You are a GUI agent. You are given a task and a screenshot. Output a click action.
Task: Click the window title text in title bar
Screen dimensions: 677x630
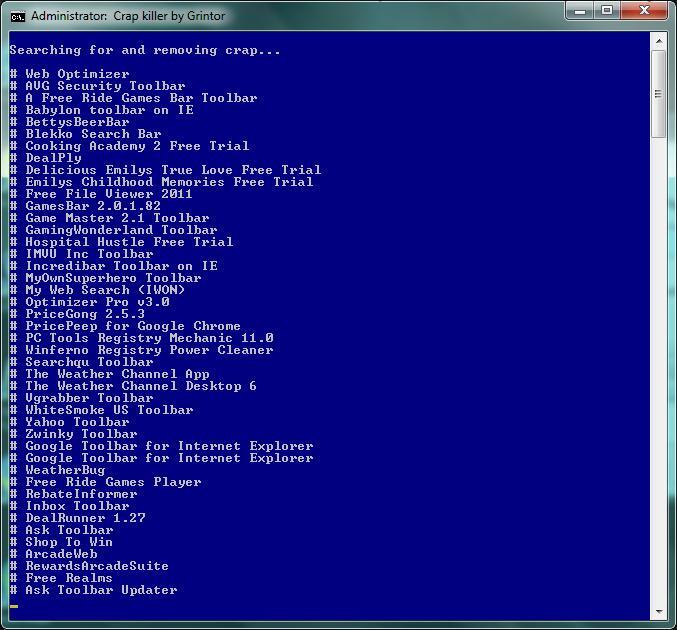pos(128,16)
